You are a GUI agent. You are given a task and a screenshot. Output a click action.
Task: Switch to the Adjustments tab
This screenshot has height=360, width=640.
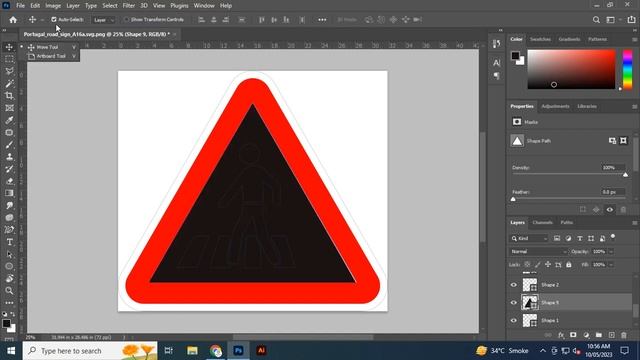point(555,106)
